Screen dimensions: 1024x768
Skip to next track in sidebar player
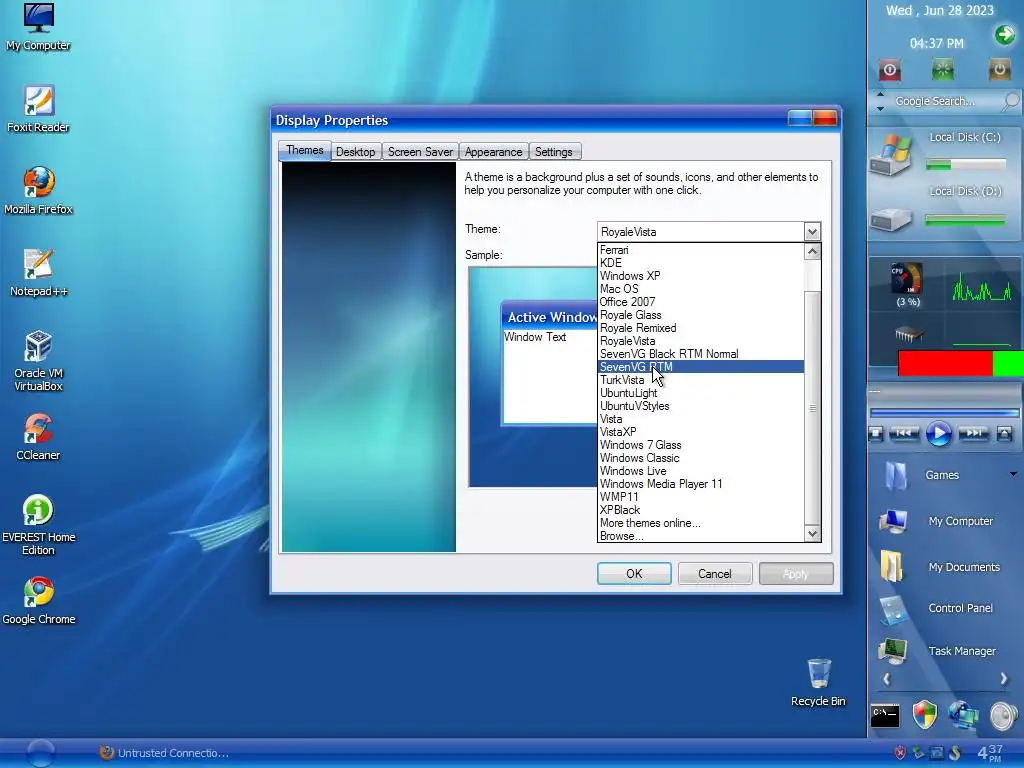[974, 434]
